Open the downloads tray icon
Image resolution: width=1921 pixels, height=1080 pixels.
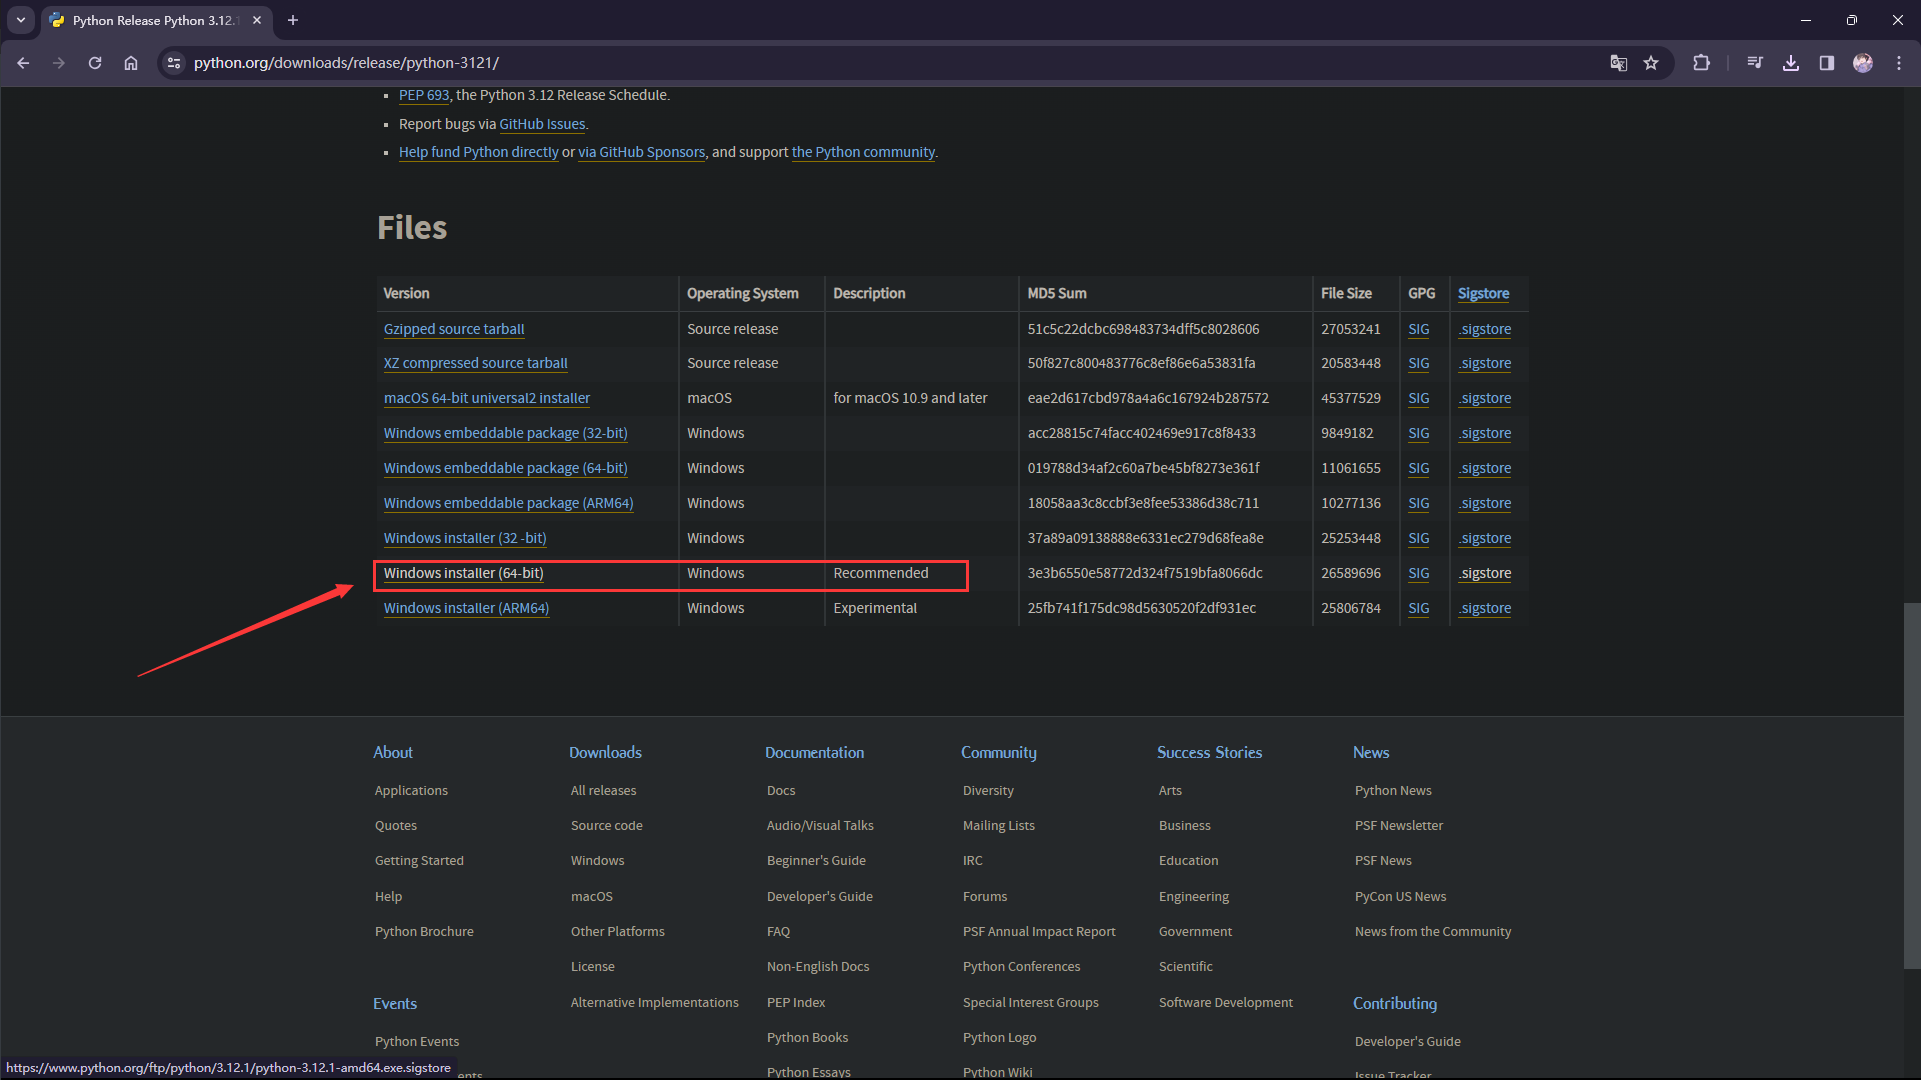pyautogui.click(x=1791, y=63)
